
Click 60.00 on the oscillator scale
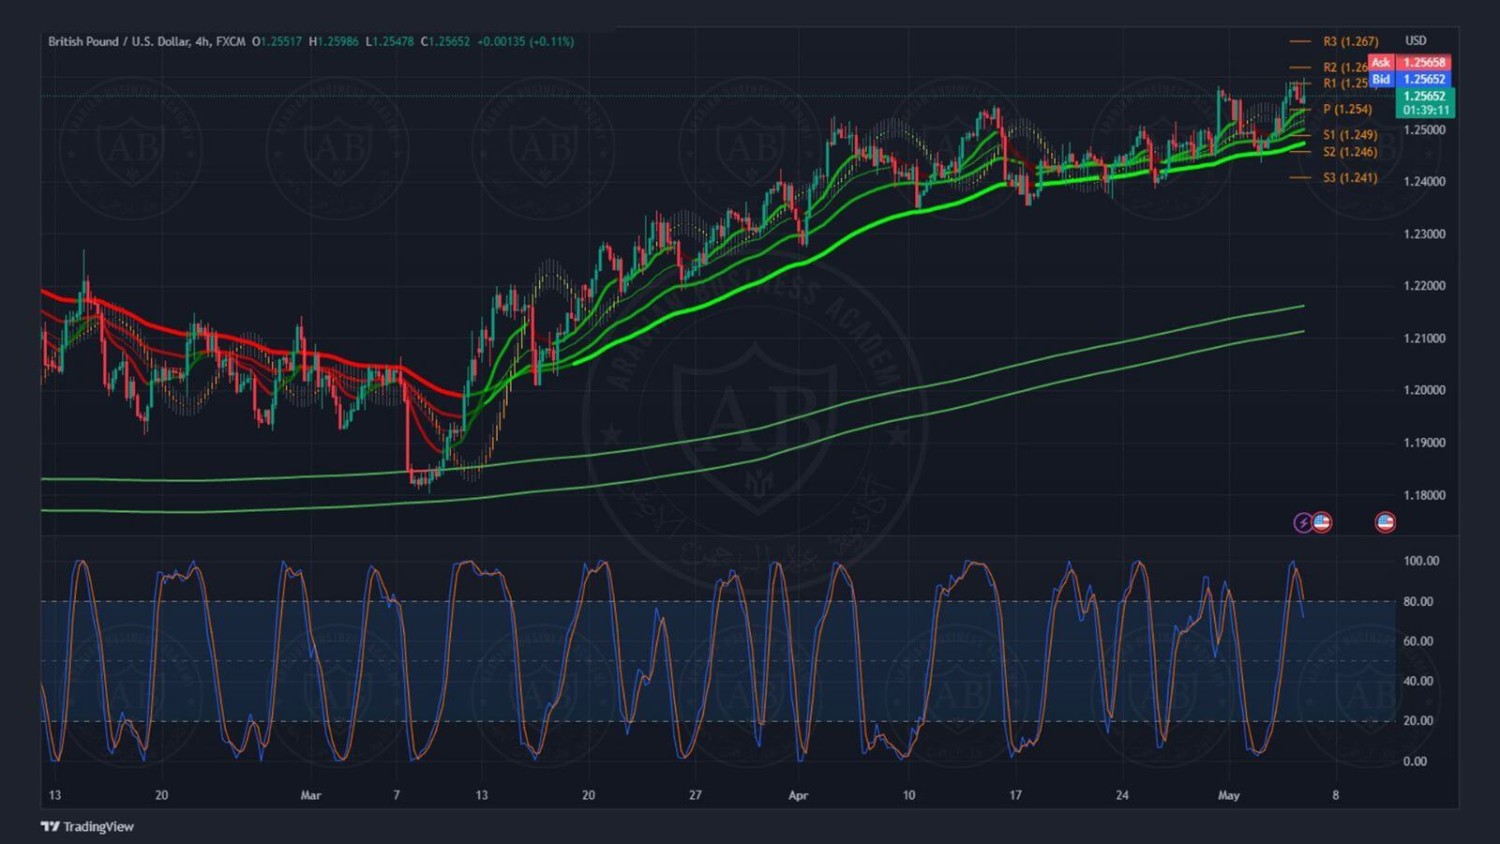pos(1418,641)
